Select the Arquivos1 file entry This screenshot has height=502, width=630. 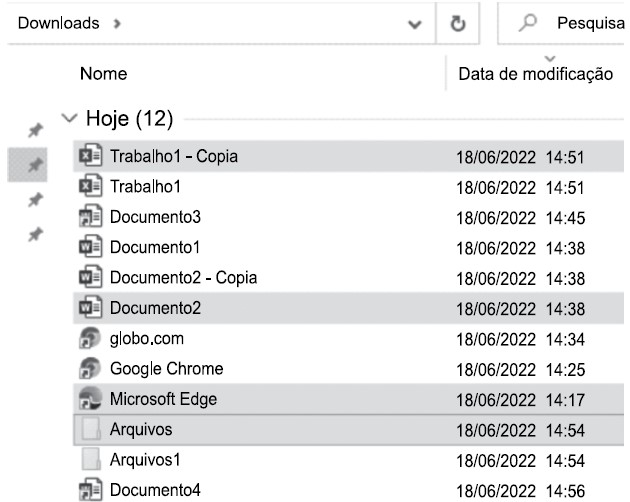(141, 460)
